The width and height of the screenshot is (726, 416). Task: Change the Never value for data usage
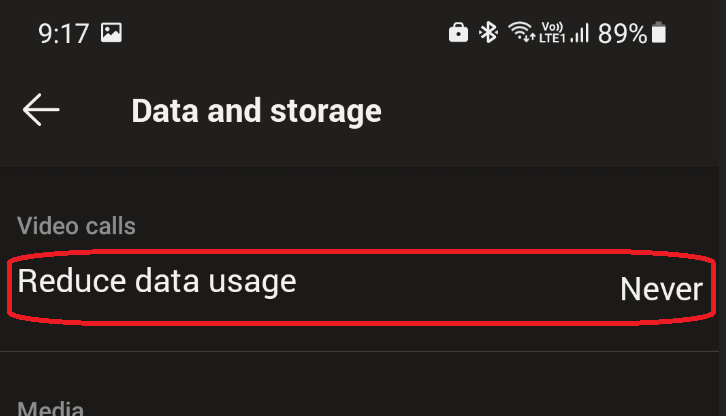(661, 289)
